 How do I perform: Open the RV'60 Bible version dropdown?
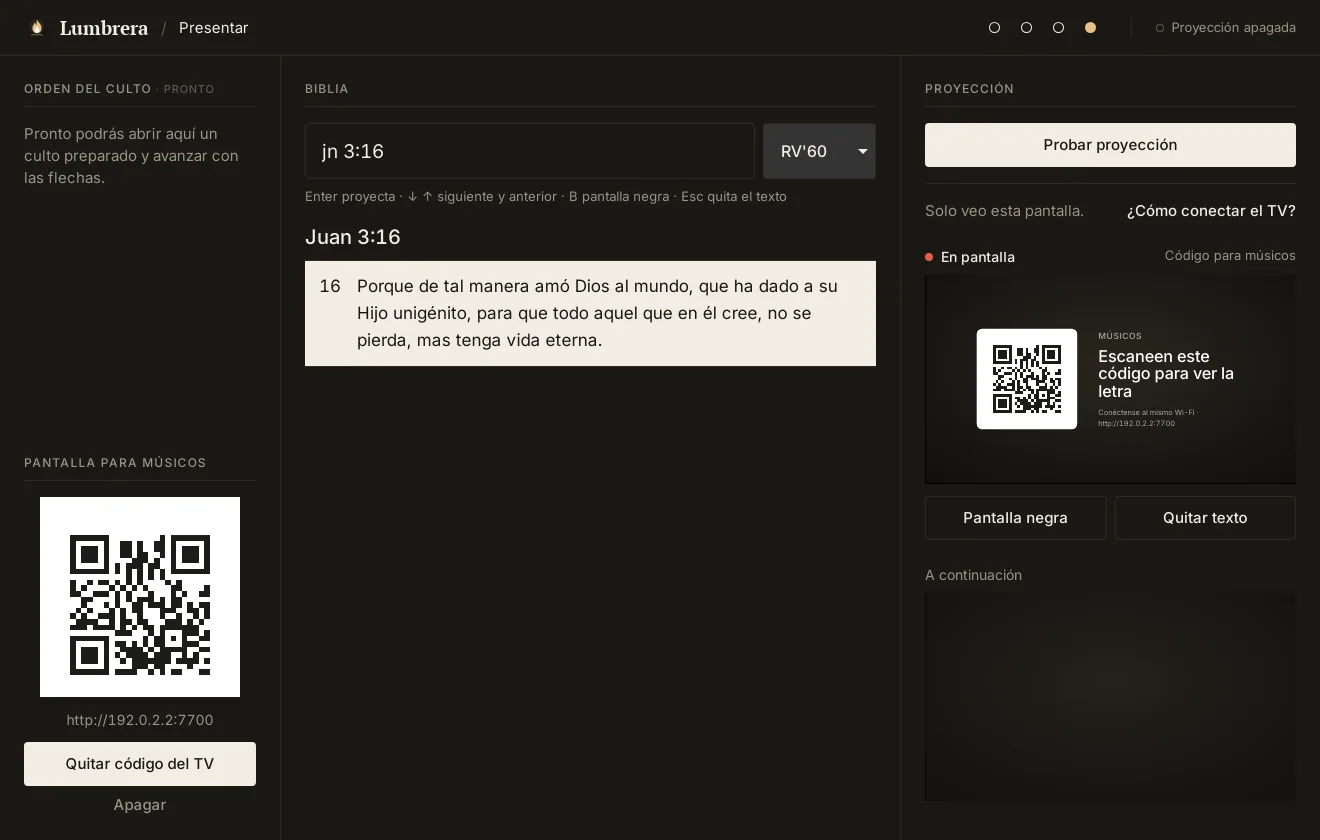819,151
